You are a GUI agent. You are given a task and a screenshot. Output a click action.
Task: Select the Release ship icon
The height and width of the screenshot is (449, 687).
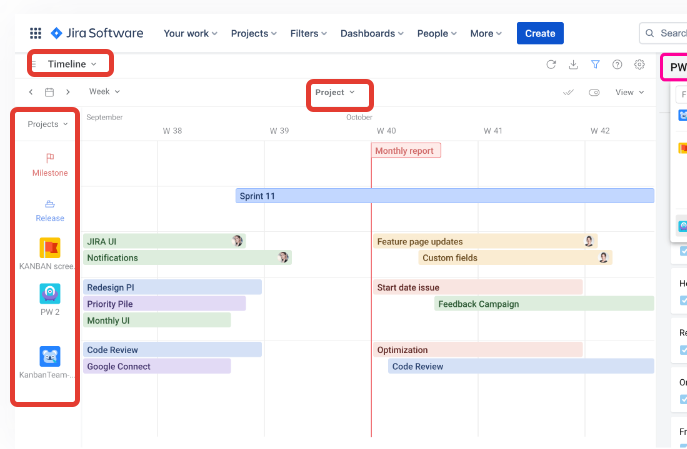tap(50, 204)
